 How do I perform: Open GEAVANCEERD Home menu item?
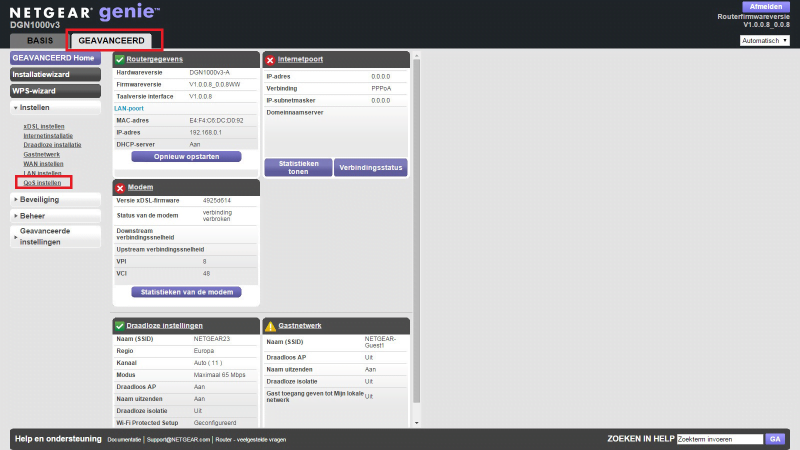click(55, 58)
